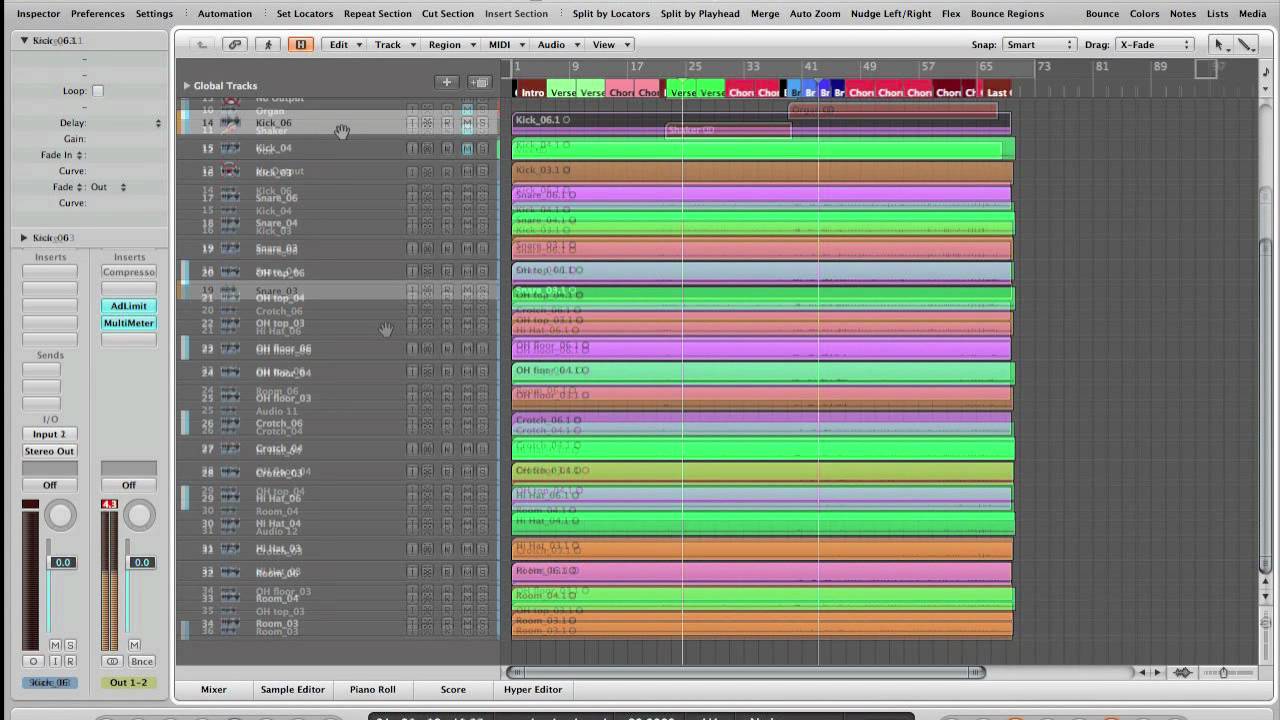This screenshot has width=1280, height=720.
Task: Toggle the Link chain icon
Action: 235,44
